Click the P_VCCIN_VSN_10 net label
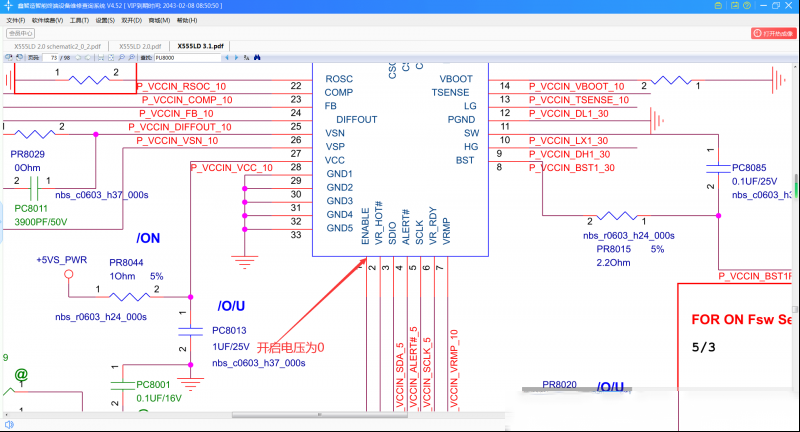 point(177,140)
